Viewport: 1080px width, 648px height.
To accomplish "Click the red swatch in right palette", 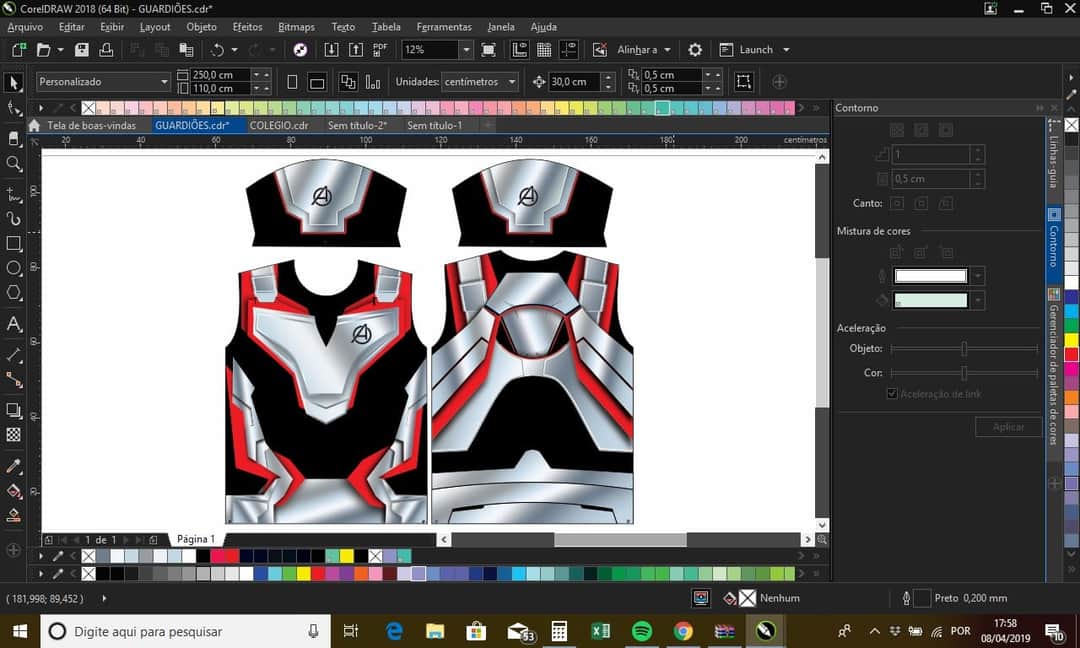I will tap(1071, 354).
